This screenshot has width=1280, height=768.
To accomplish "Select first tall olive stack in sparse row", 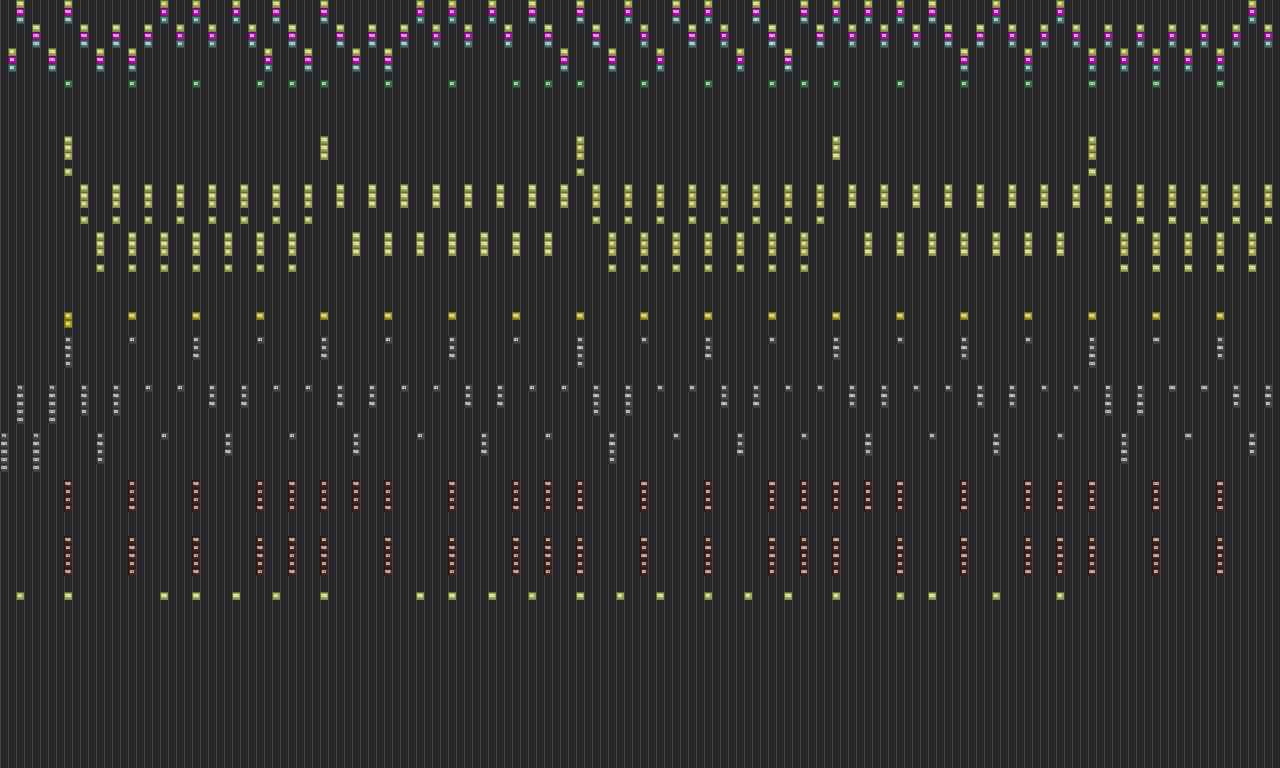I will pos(68,148).
